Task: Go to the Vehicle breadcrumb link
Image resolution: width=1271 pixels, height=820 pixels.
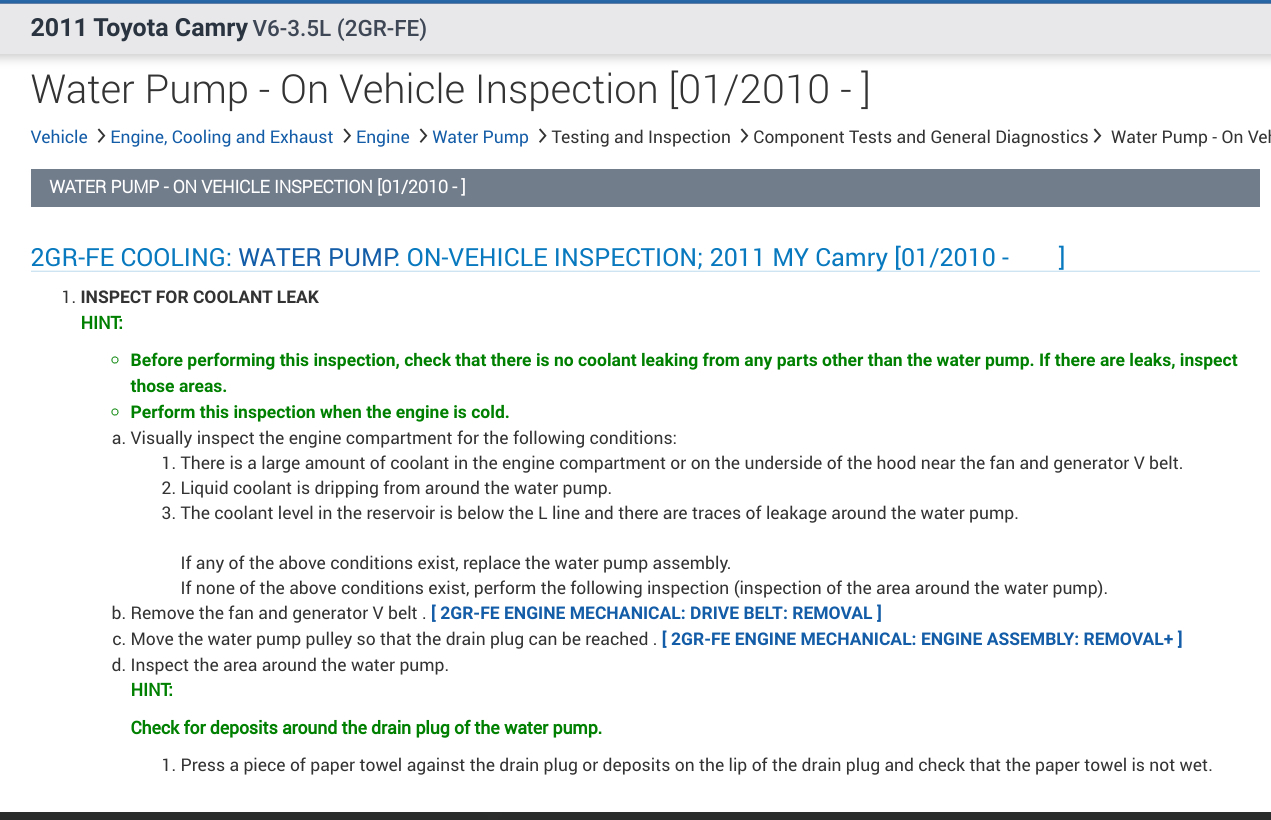Action: 59,137
